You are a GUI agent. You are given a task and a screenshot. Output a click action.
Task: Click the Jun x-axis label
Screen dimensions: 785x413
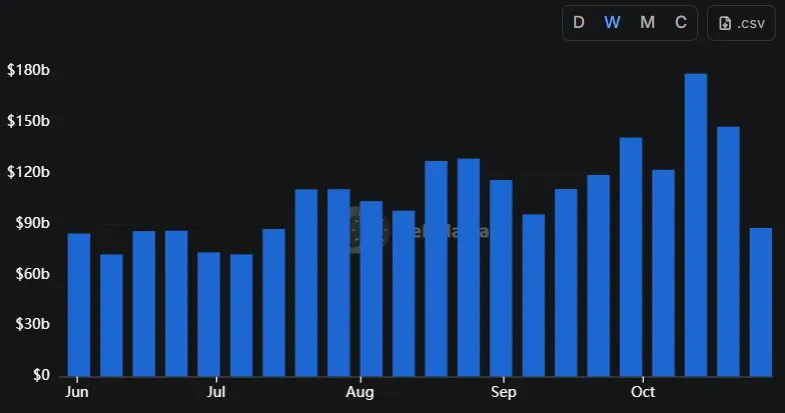[x=76, y=392]
